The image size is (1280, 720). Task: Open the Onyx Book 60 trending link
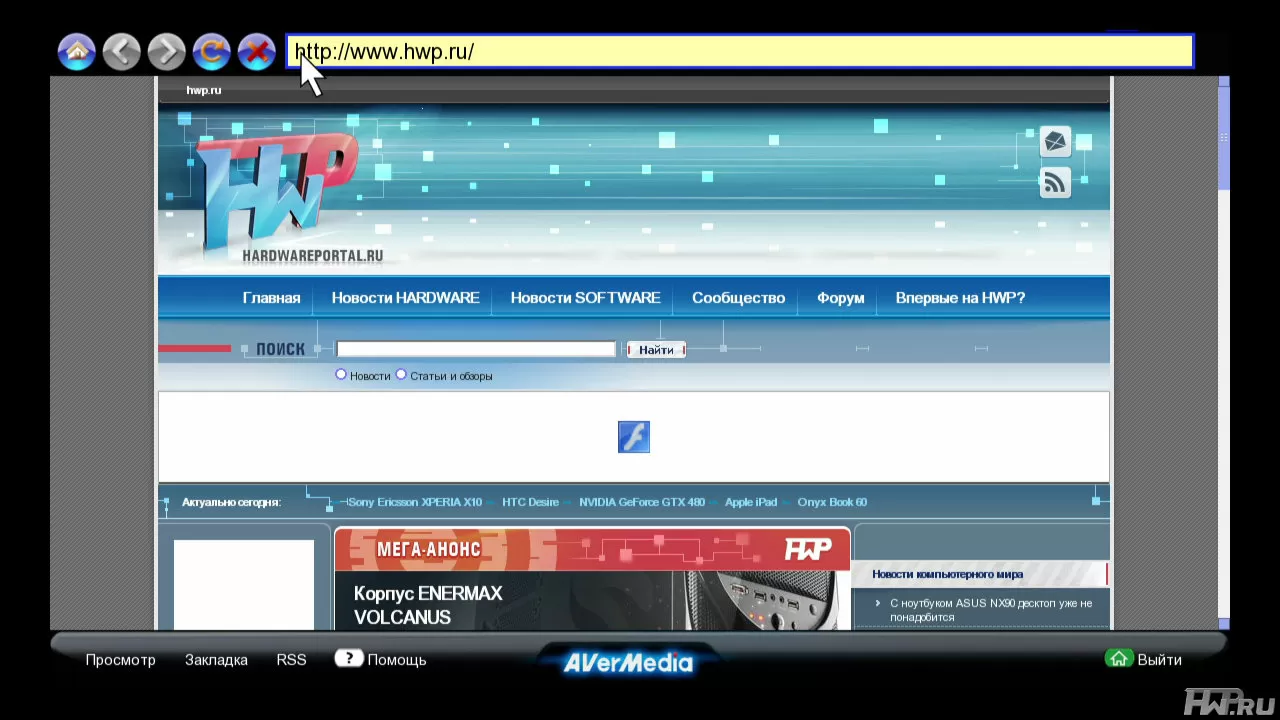point(832,502)
